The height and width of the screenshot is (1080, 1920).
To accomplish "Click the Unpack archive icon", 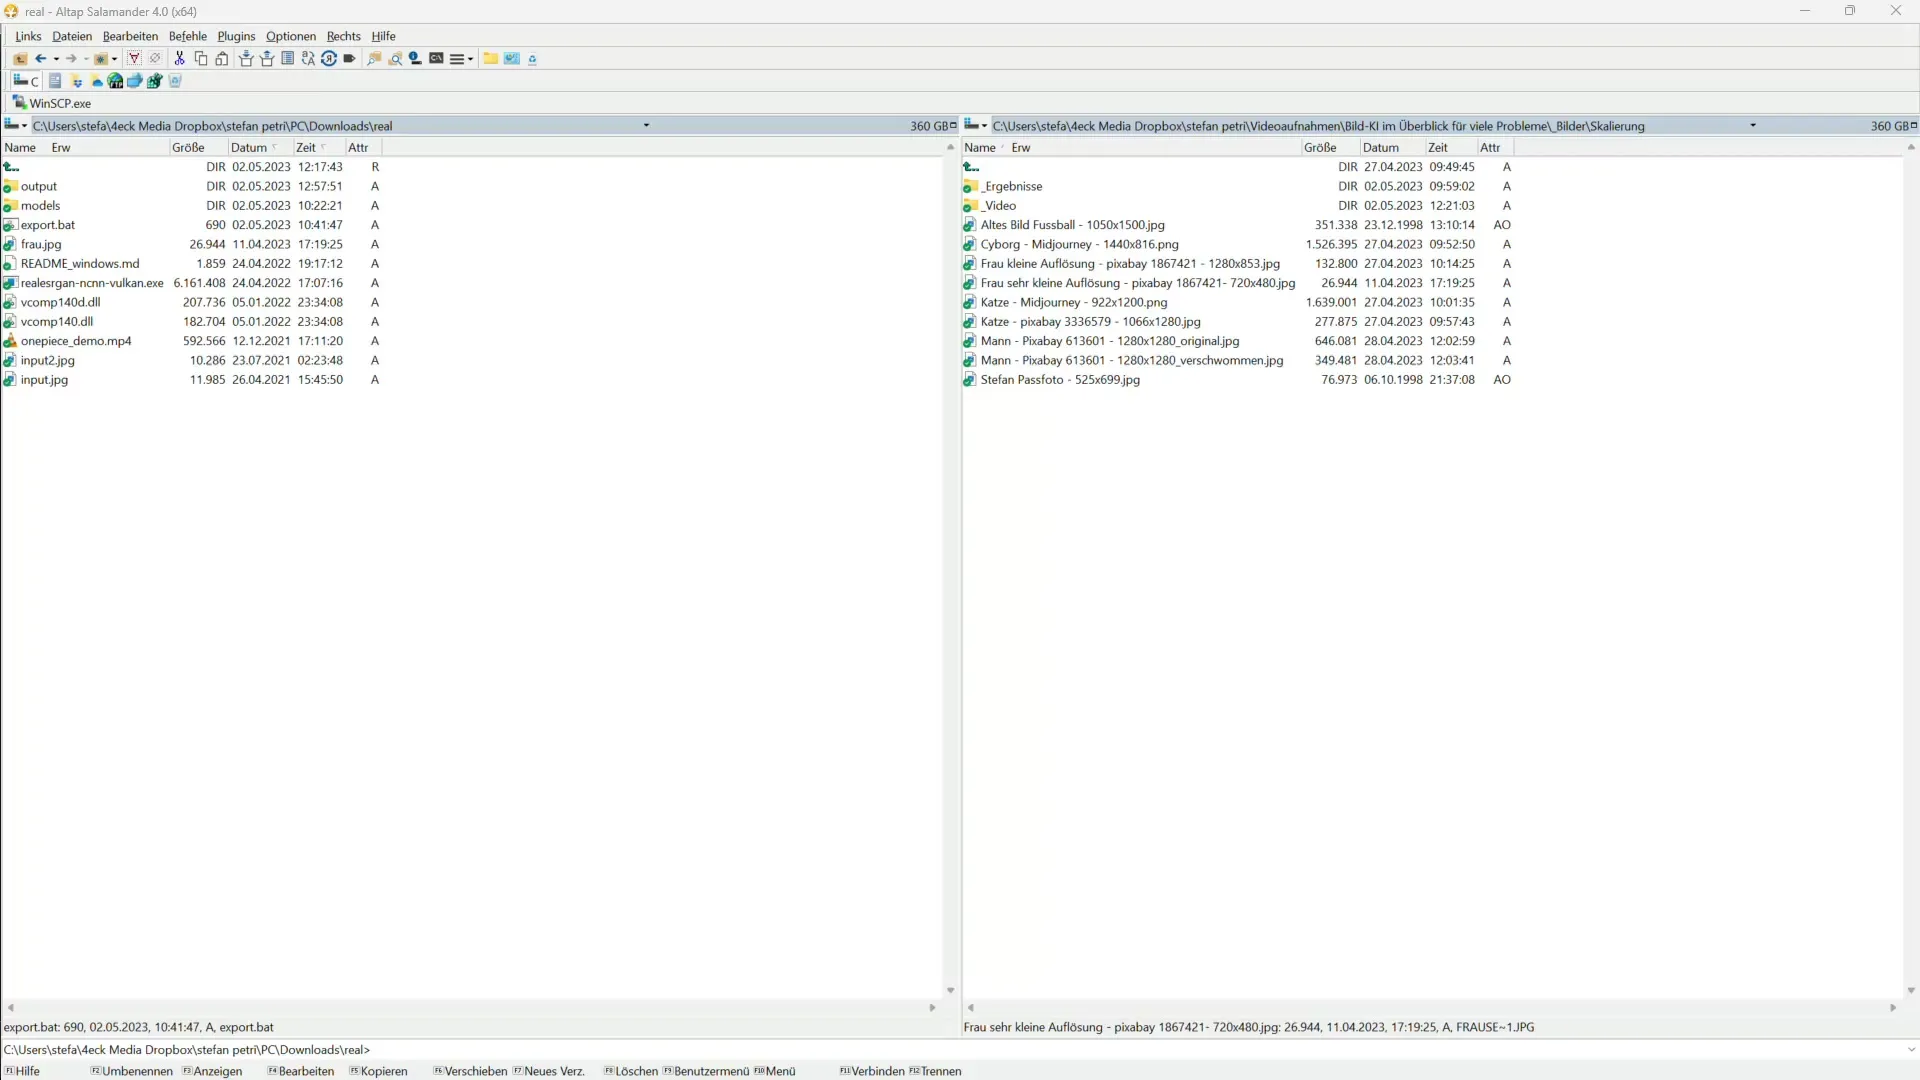I will [x=267, y=59].
